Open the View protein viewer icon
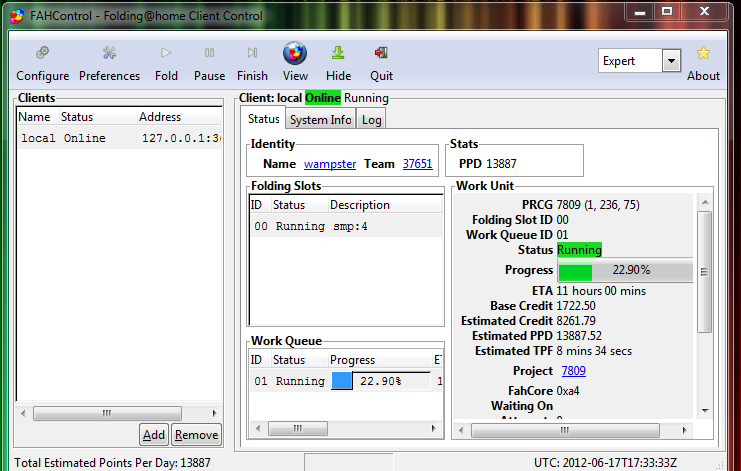Viewport: 741px width, 471px height. tap(295, 53)
